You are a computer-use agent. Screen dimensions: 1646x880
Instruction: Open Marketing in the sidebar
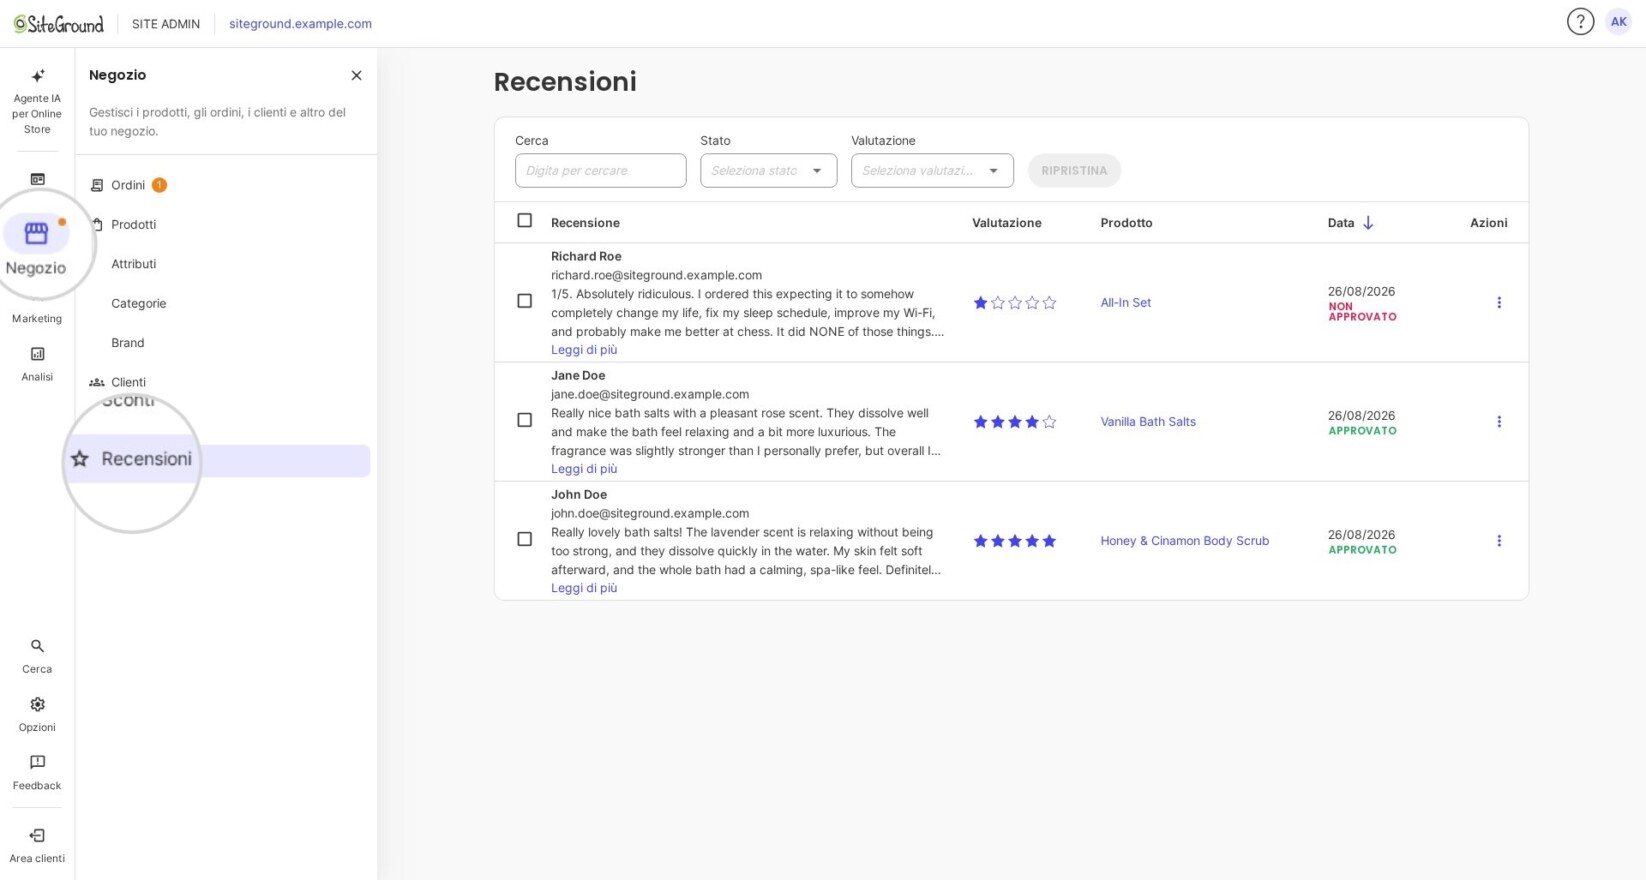coord(37,318)
